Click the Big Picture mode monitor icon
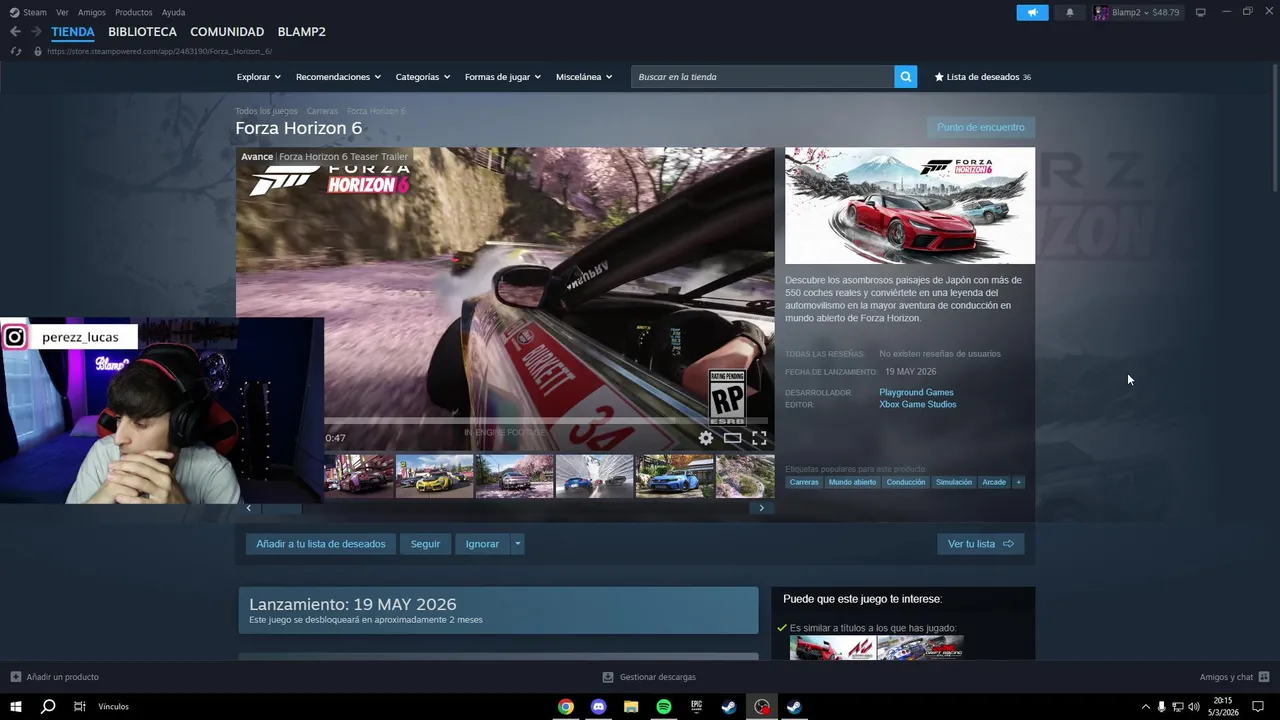This screenshot has height=720, width=1280. [x=1201, y=12]
